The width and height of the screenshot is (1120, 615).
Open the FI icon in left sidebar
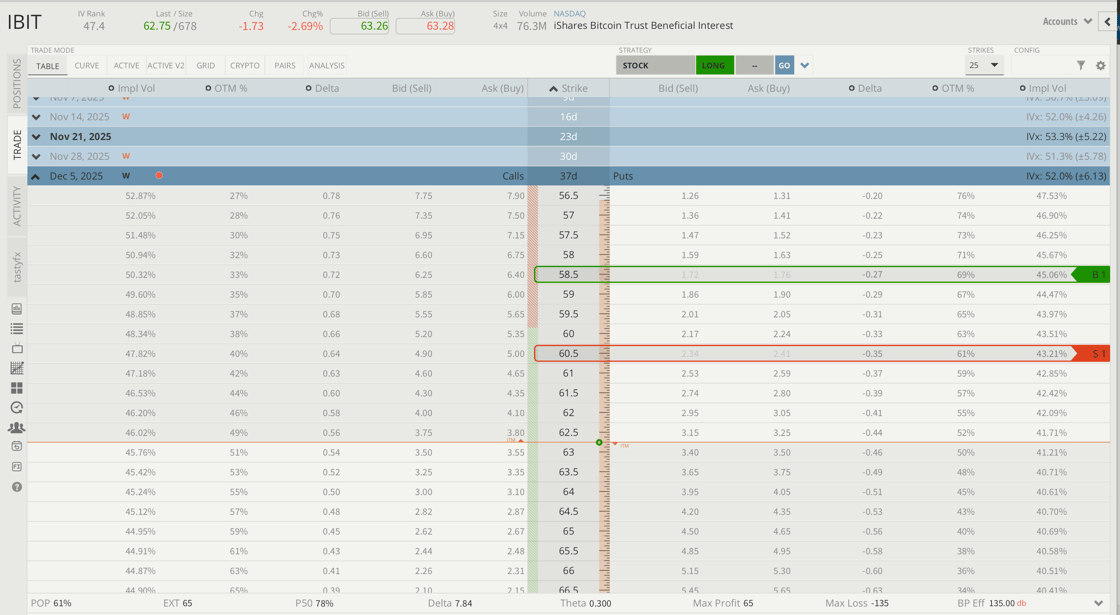pos(16,466)
